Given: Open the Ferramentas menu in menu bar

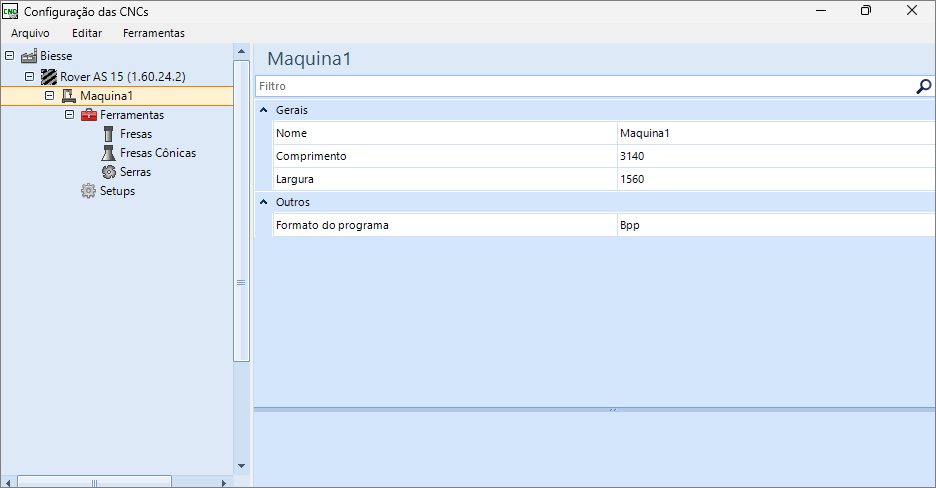Looking at the screenshot, I should coord(153,33).
